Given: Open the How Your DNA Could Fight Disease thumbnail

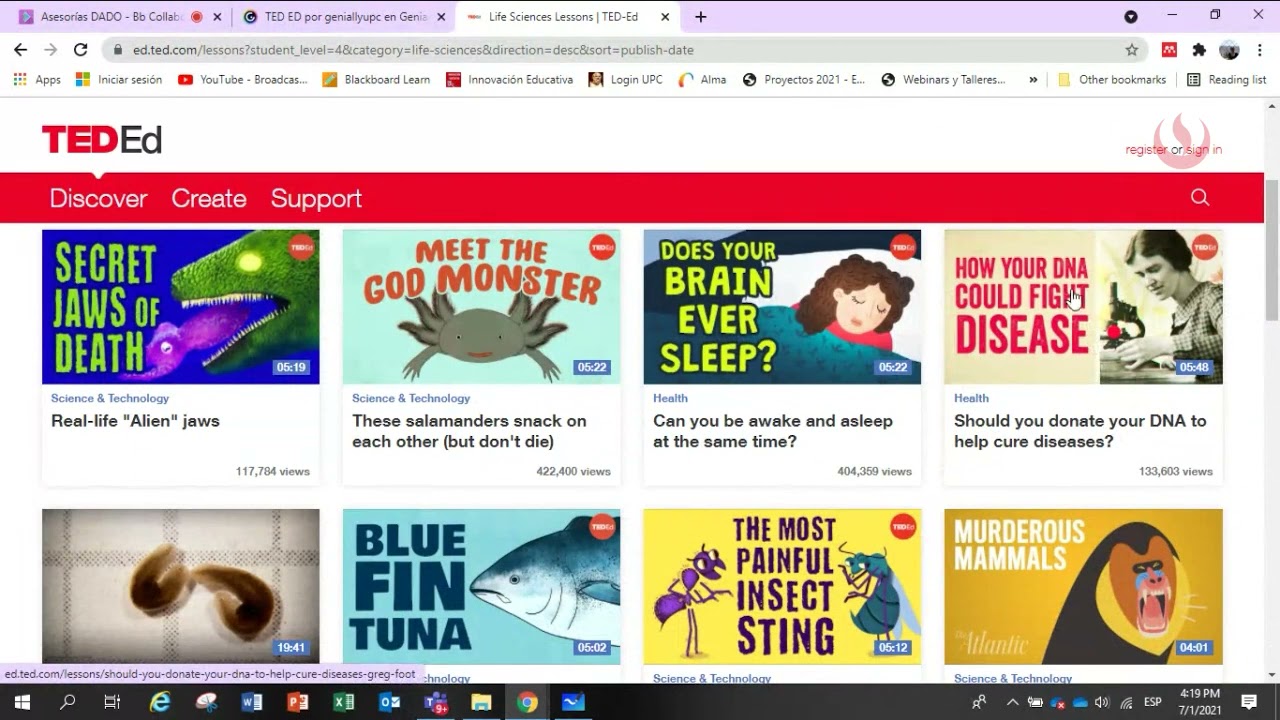Looking at the screenshot, I should pyautogui.click(x=1083, y=307).
